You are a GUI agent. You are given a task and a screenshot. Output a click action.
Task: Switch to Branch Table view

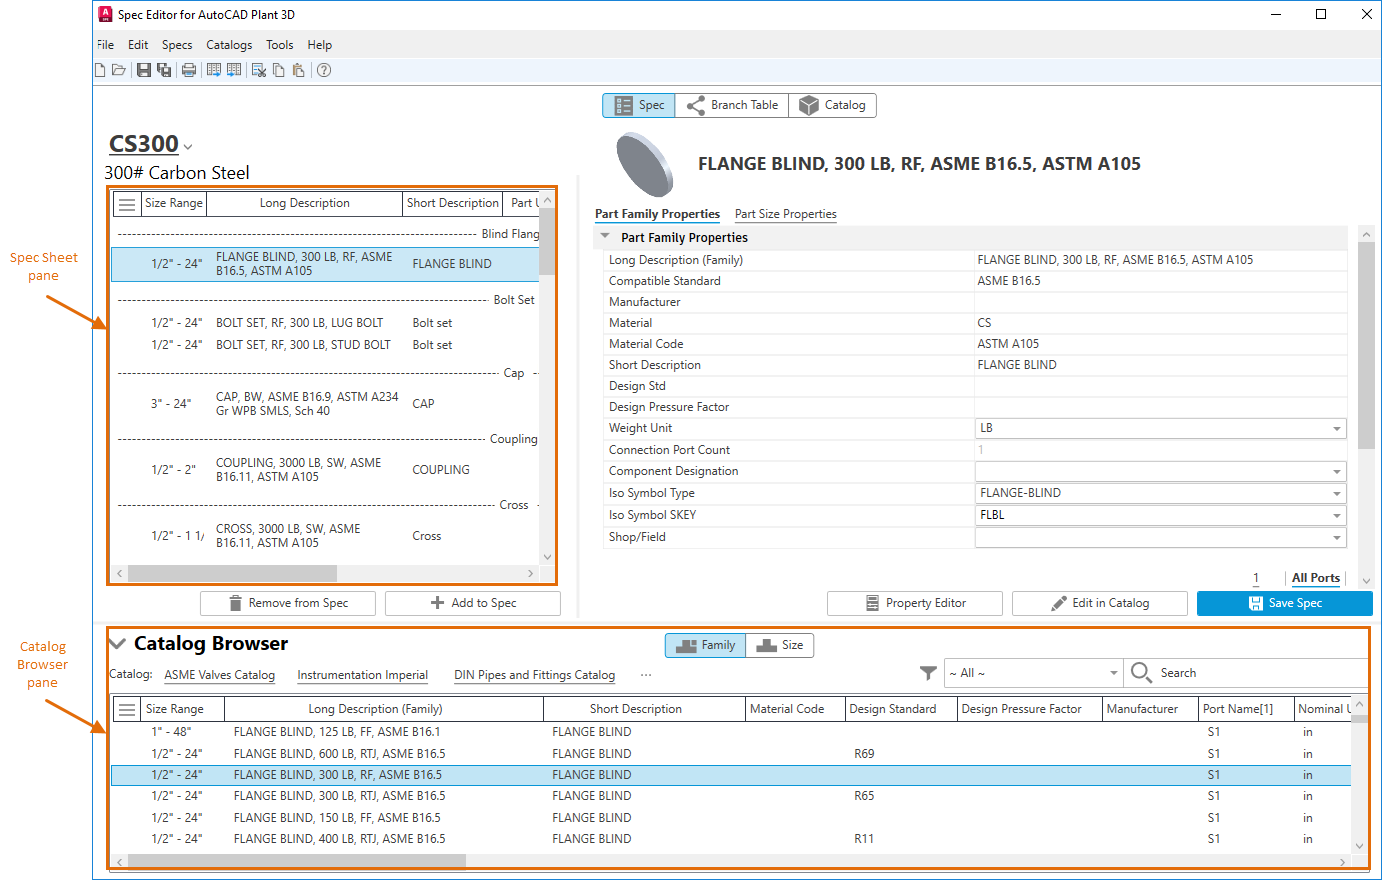click(732, 105)
